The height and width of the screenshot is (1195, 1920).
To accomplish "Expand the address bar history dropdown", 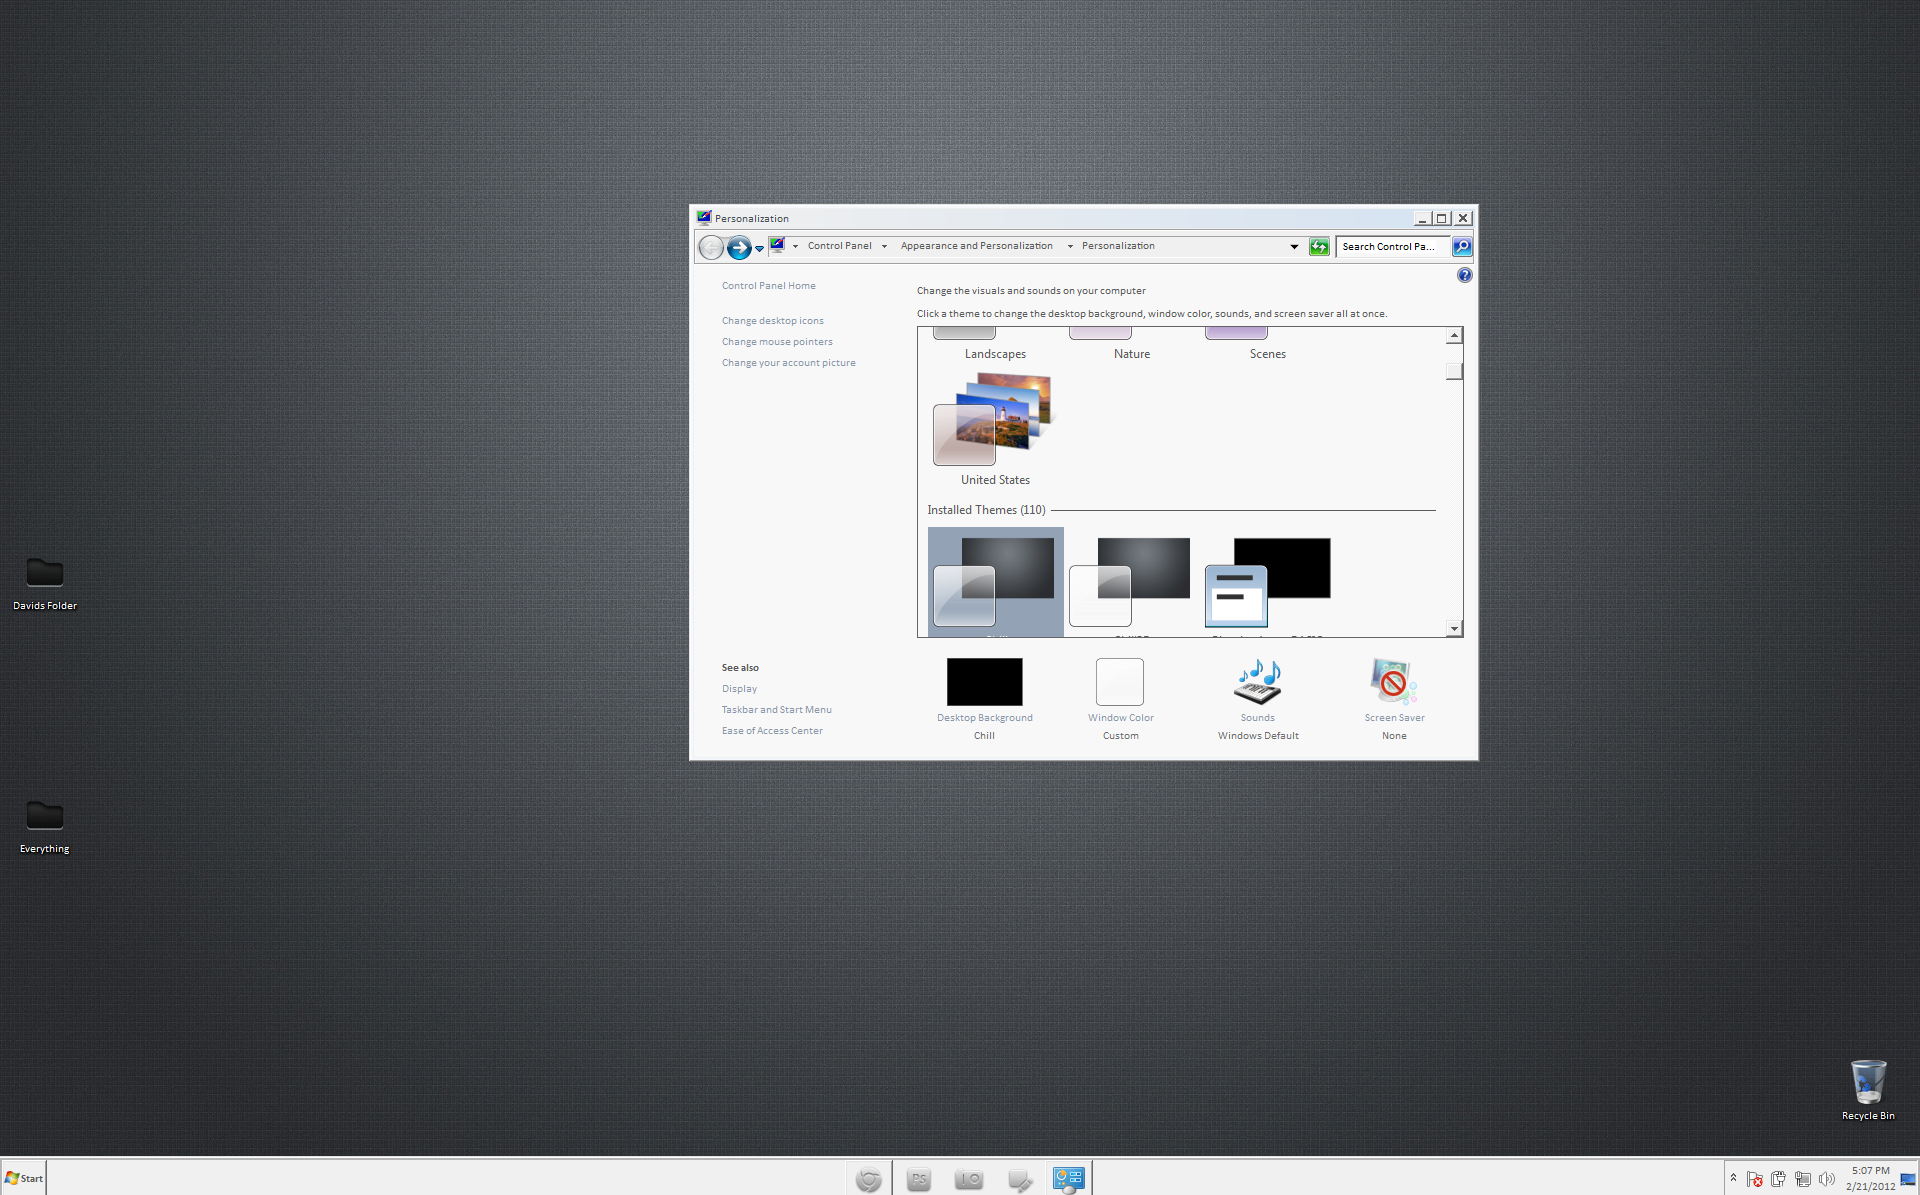I will tap(1294, 247).
